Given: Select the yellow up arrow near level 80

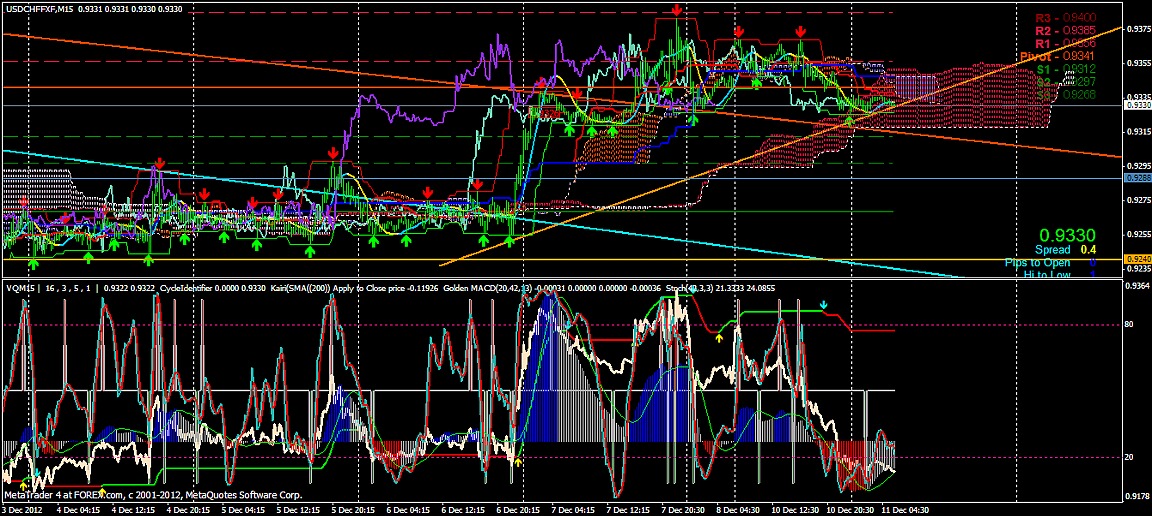Looking at the screenshot, I should (x=719, y=339).
